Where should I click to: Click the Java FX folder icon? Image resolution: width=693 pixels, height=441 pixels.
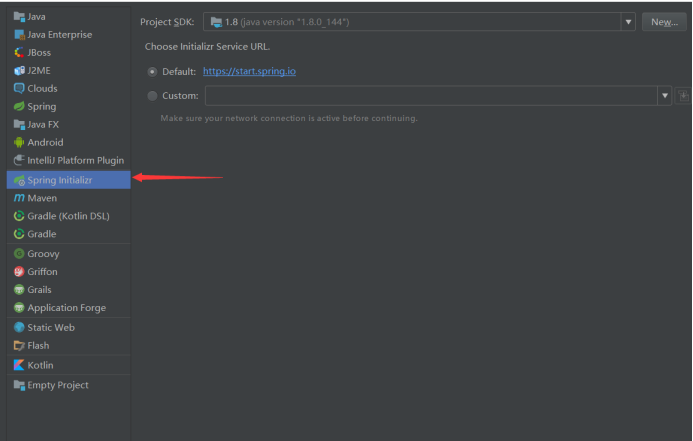pyautogui.click(x=19, y=125)
